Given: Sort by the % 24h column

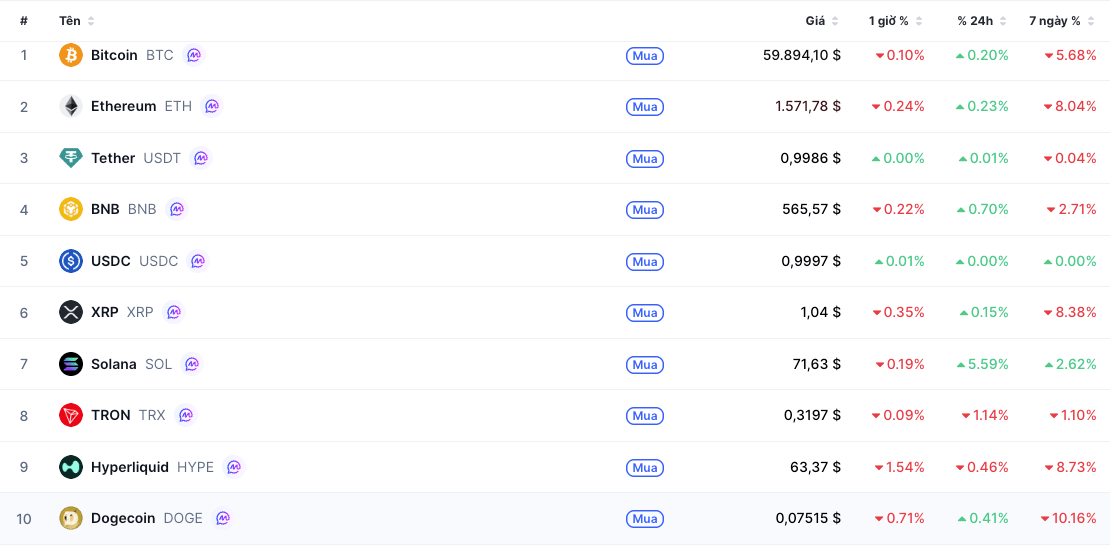Looking at the screenshot, I should (x=982, y=21).
